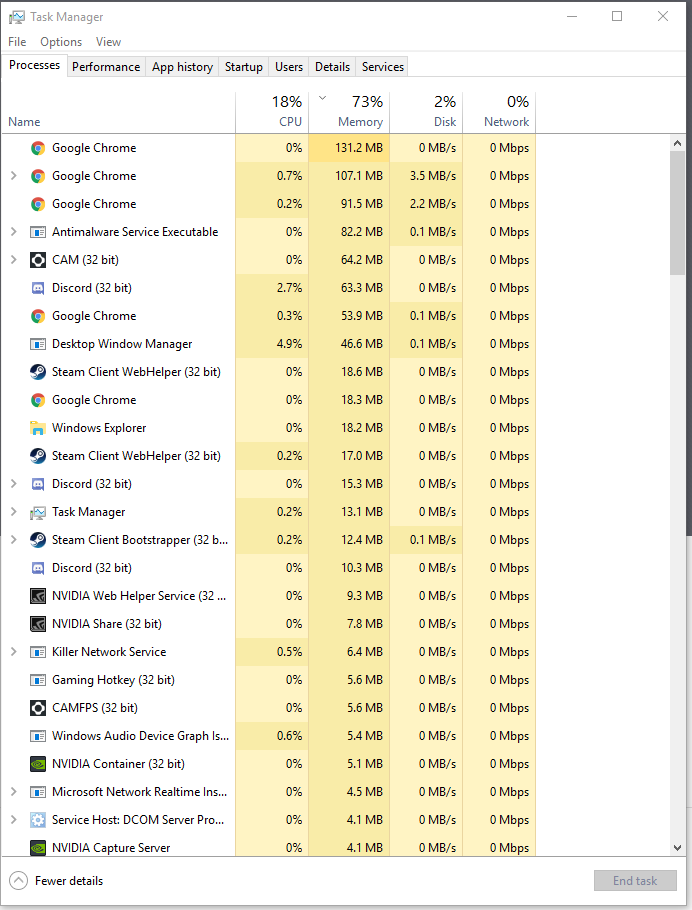Click the CAM (32 bit) process icon
692x910 pixels.
pyautogui.click(x=38, y=260)
